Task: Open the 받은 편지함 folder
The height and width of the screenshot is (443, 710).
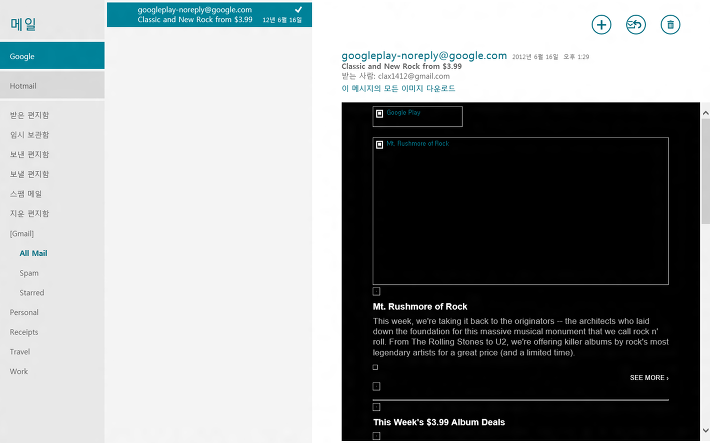Action: point(29,115)
